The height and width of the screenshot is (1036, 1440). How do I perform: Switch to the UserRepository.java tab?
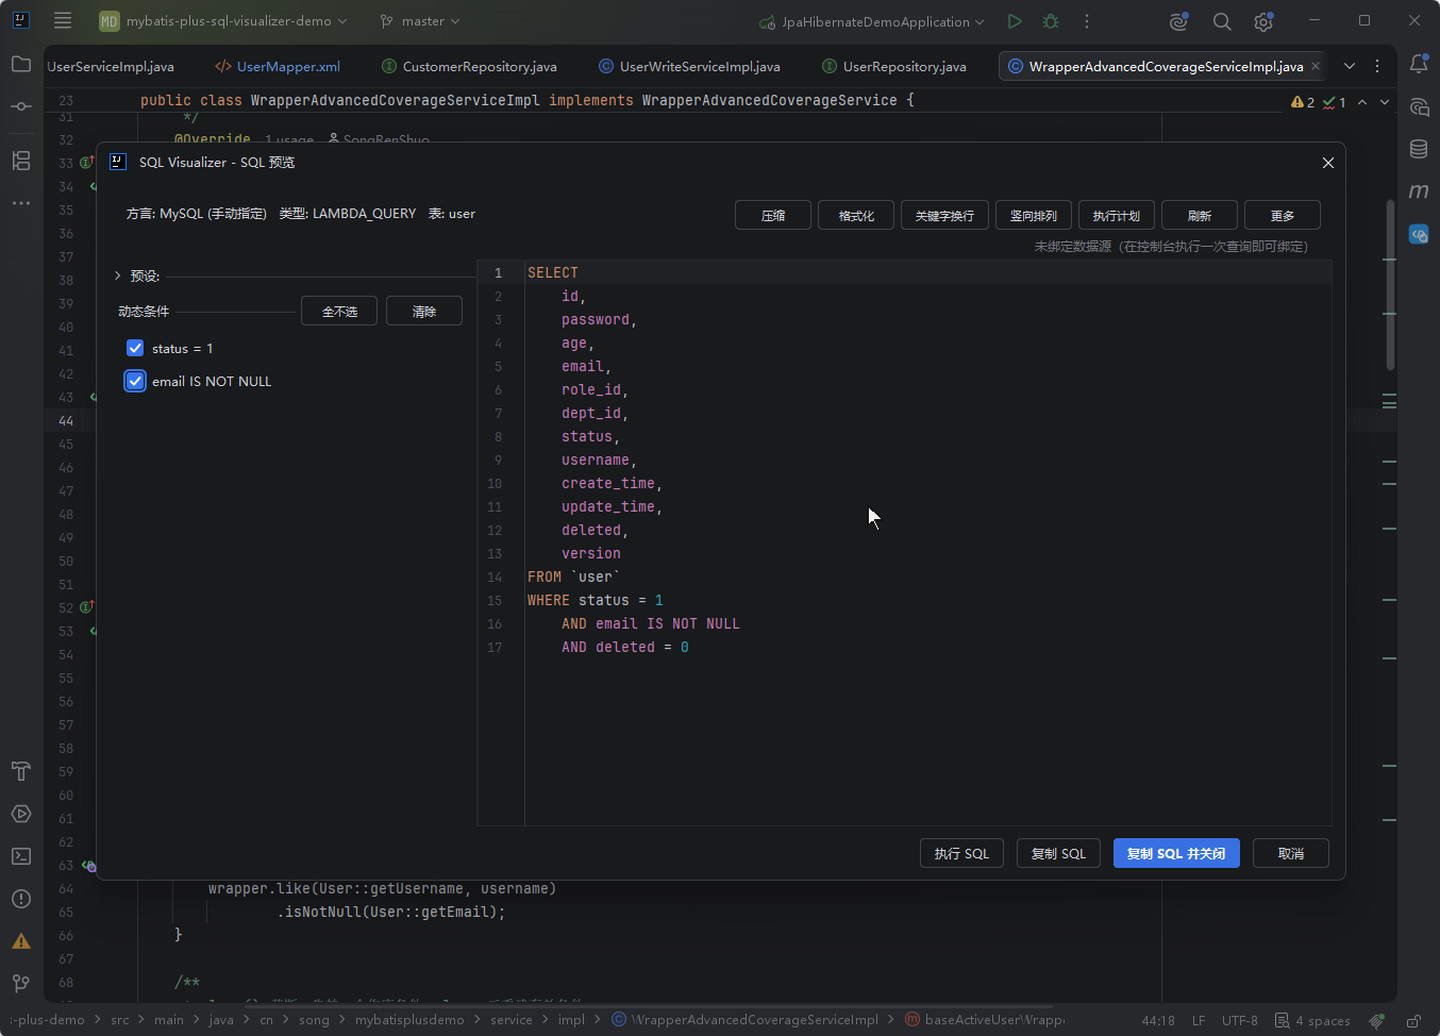(894, 66)
